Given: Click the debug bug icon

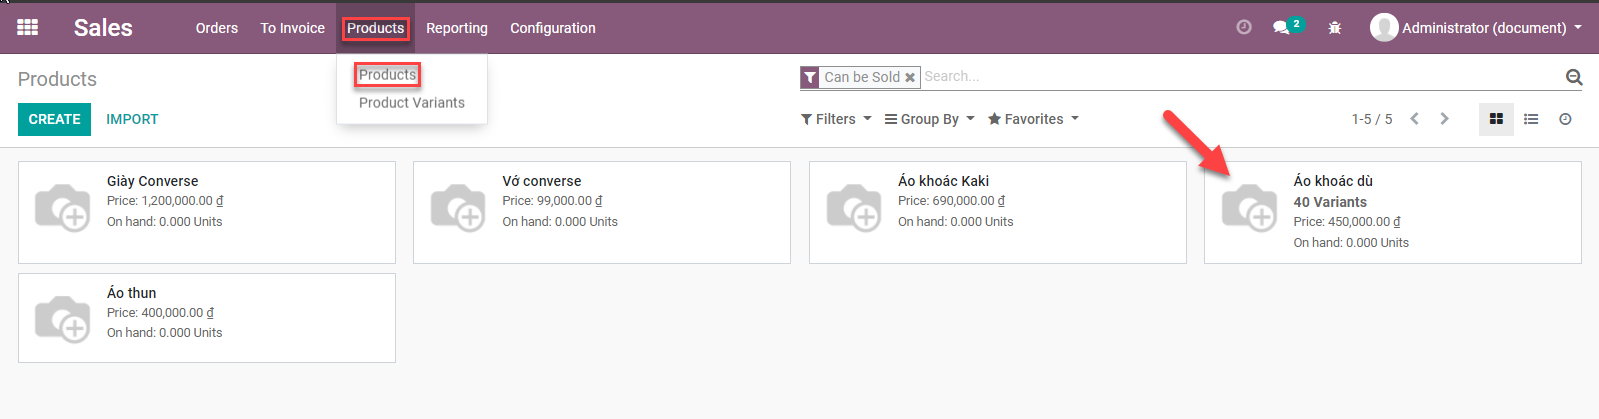Looking at the screenshot, I should click(1334, 28).
